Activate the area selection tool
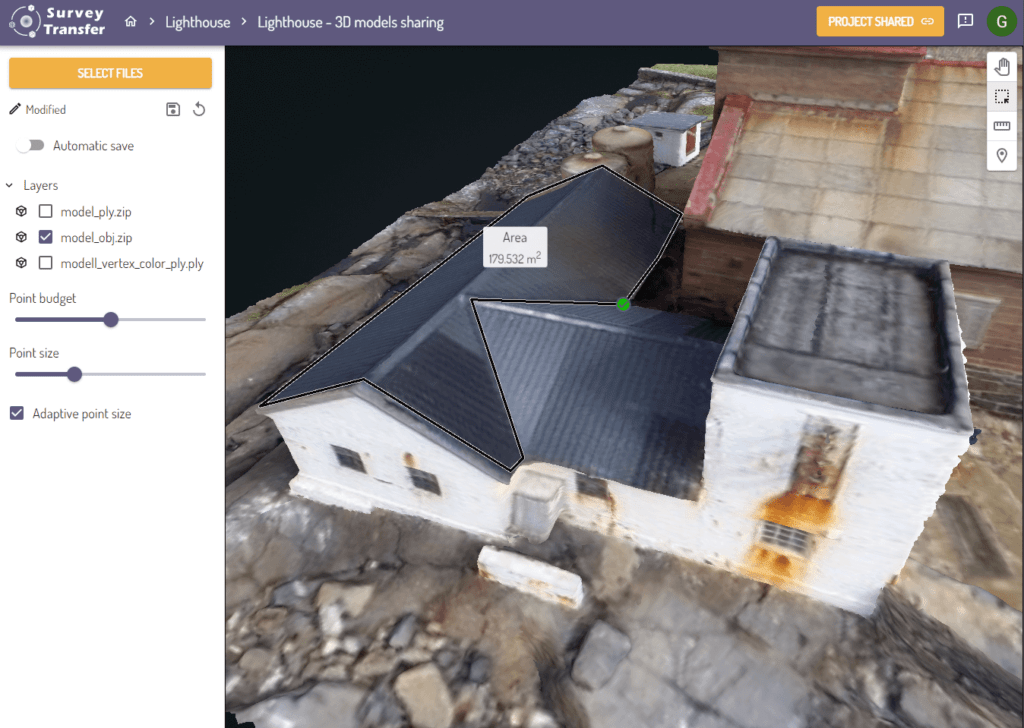The image size is (1024, 728). pyautogui.click(x=1002, y=97)
